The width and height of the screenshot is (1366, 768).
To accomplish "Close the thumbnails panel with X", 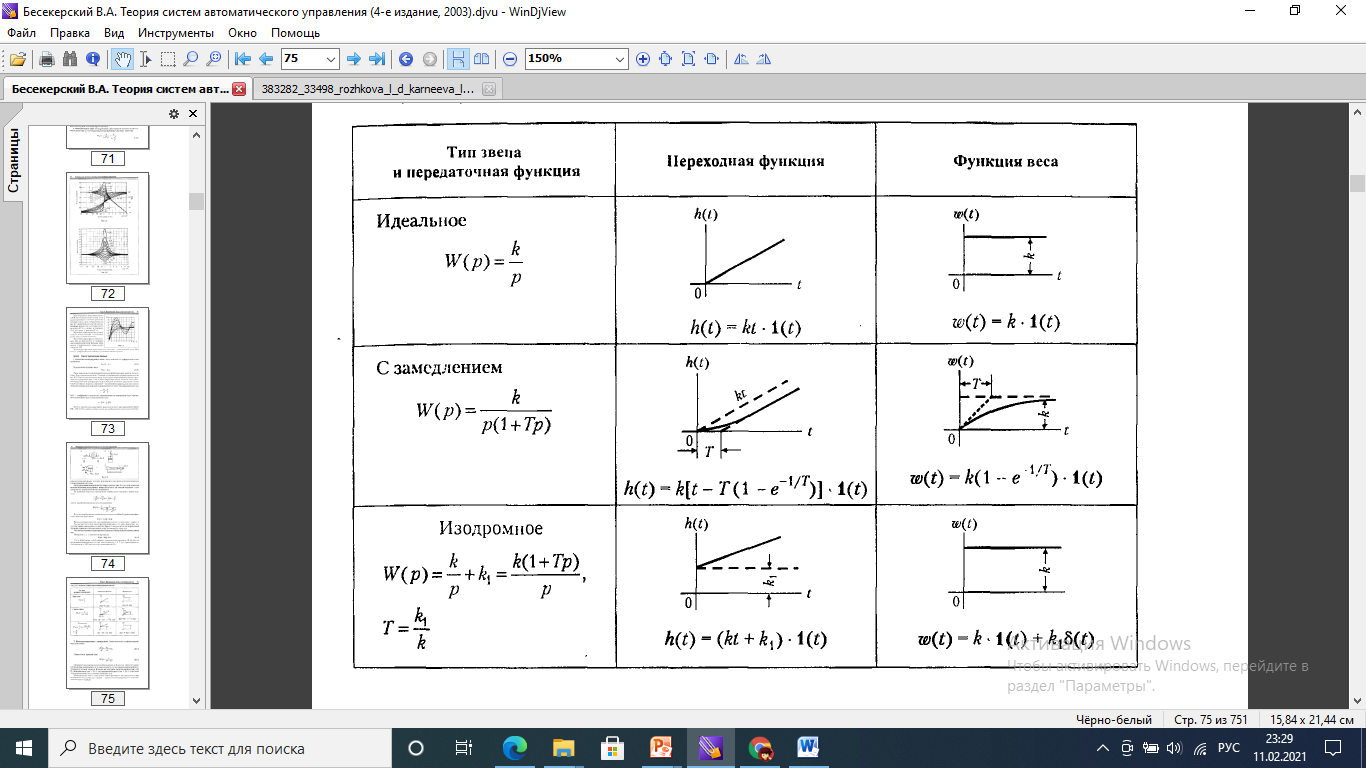I will click(193, 114).
